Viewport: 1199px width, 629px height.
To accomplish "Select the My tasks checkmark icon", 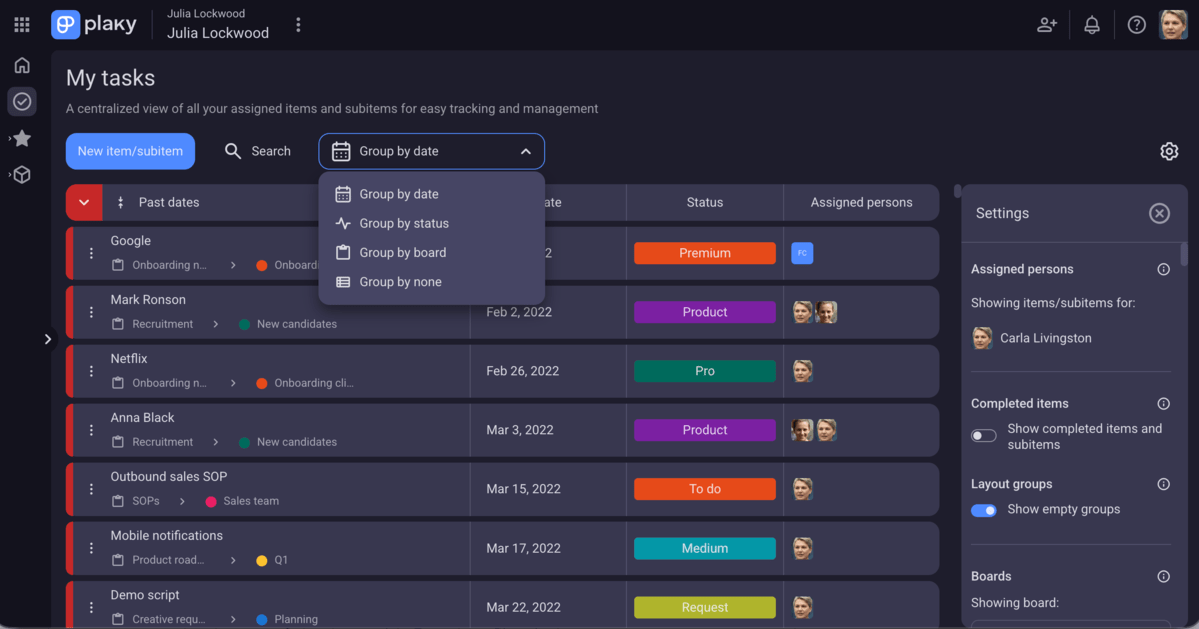I will (x=20, y=101).
